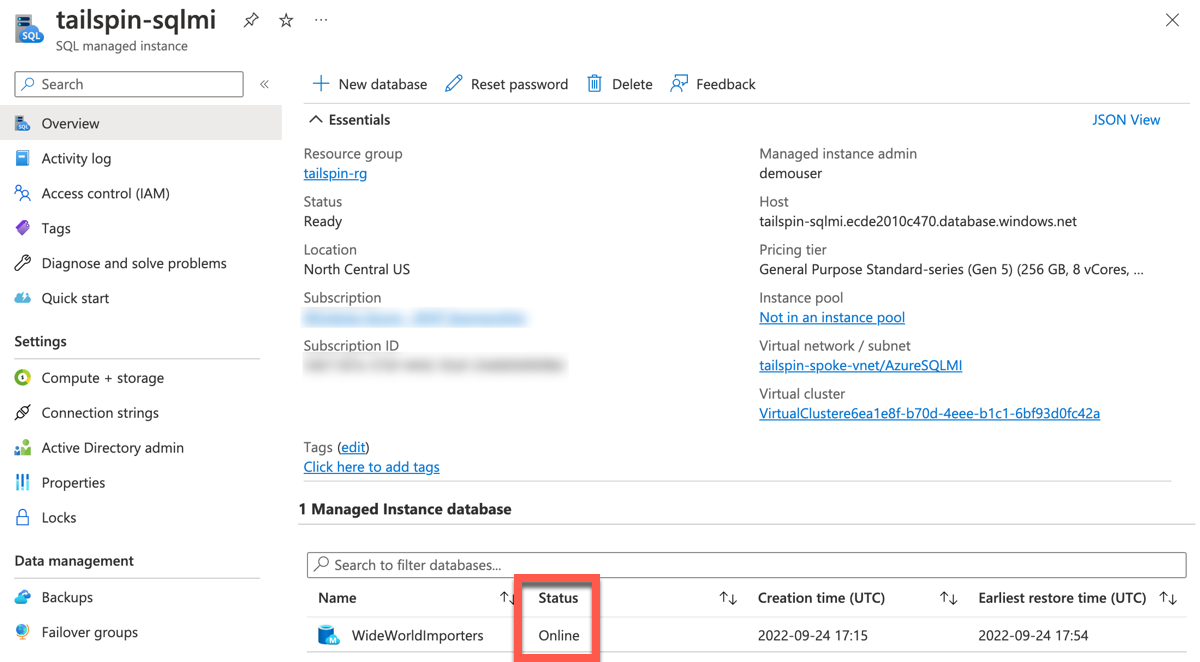Click Reset password in the toolbar
This screenshot has height=662, width=1200.
pyautogui.click(x=507, y=84)
